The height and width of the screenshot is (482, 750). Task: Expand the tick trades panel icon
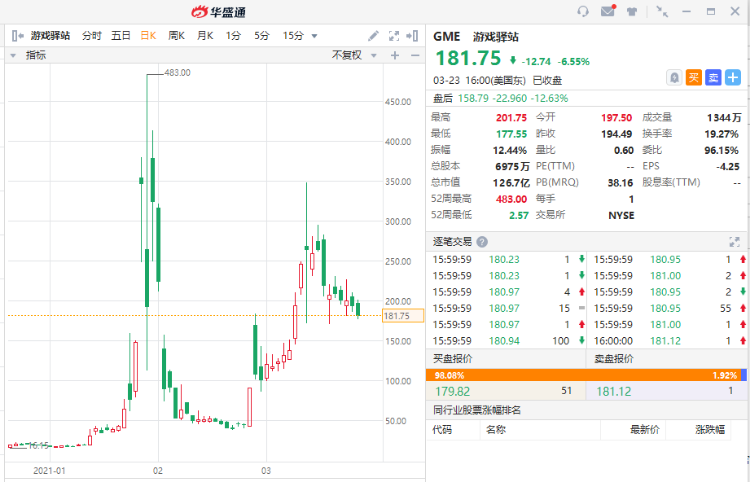tap(734, 242)
